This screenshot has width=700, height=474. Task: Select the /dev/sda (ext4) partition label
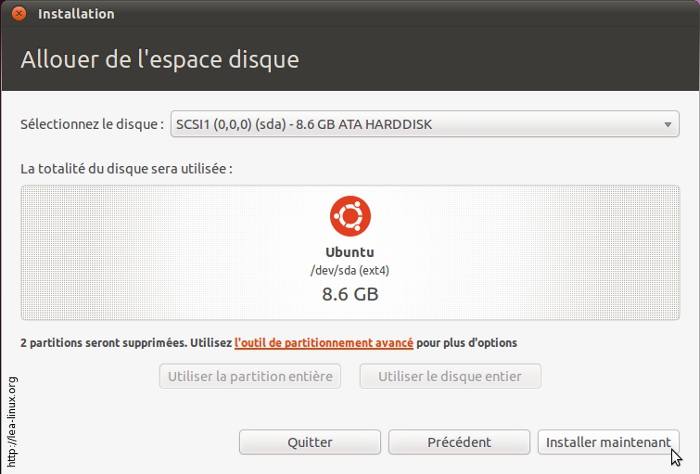pyautogui.click(x=350, y=270)
